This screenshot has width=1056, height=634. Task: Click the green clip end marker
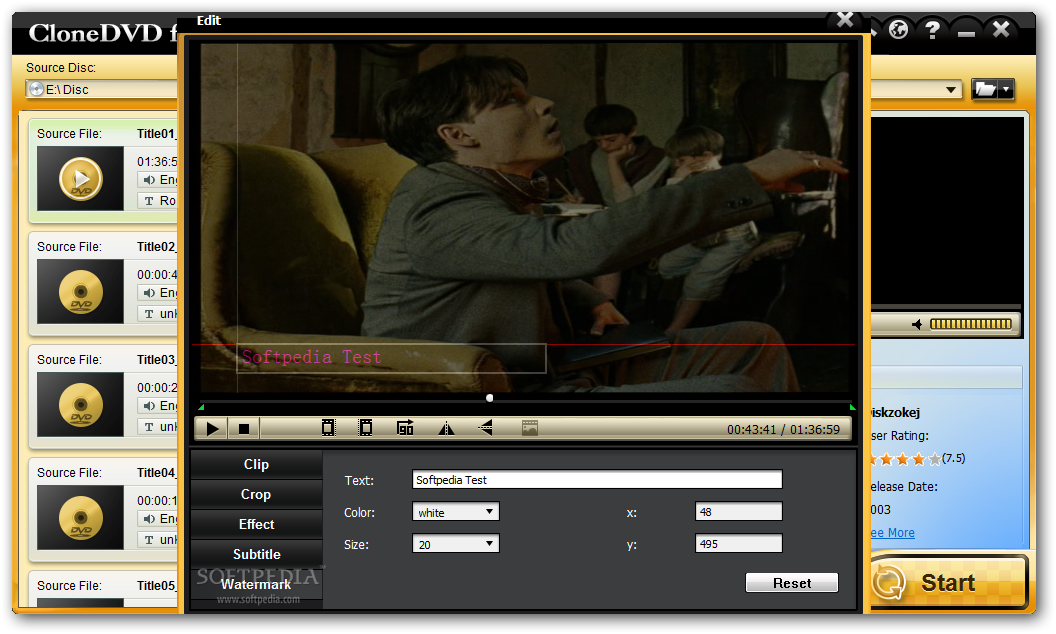(853, 407)
